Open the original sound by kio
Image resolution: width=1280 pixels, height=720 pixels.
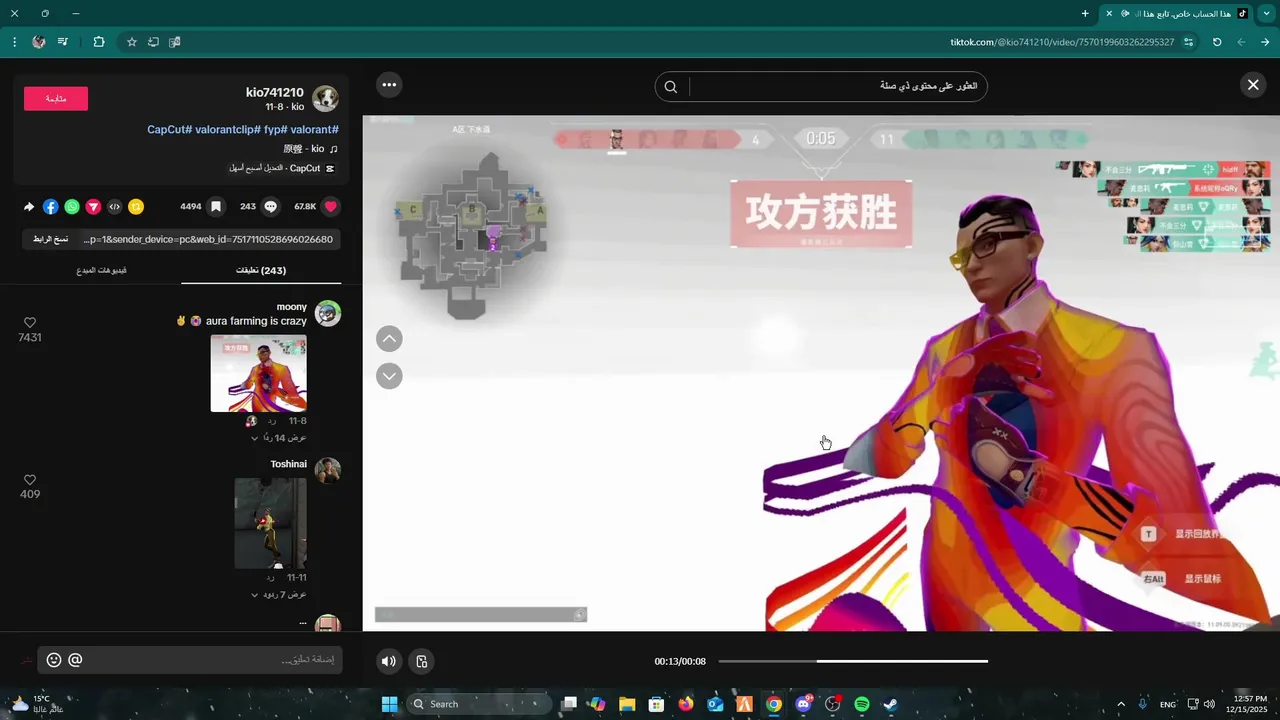311,149
